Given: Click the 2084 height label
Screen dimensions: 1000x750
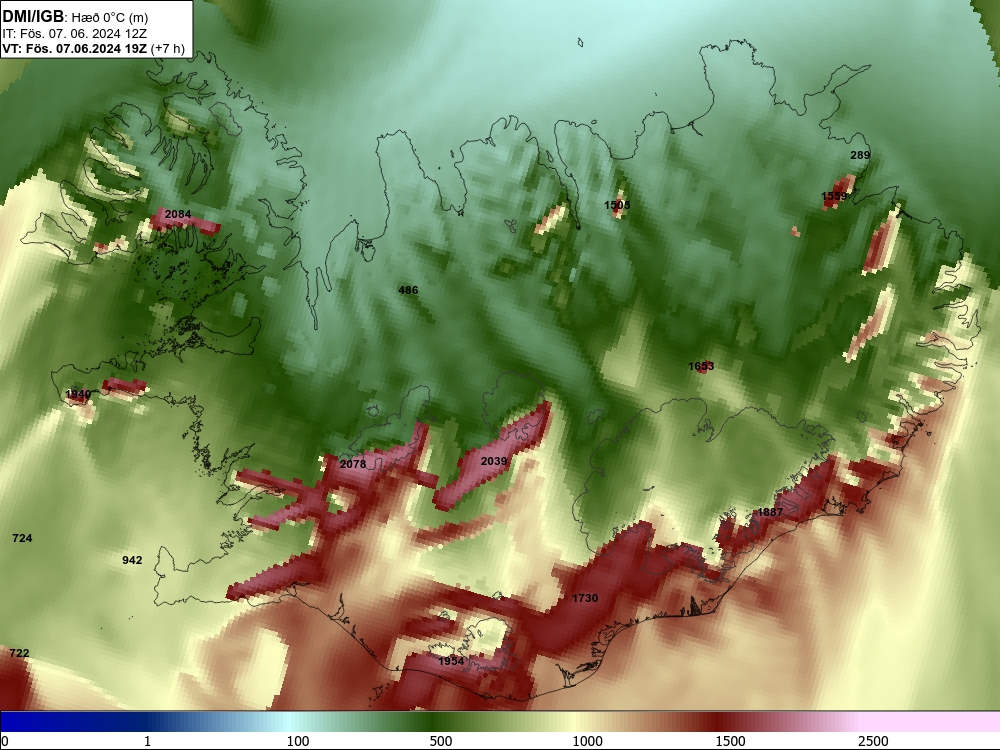Looking at the screenshot, I should tap(178, 214).
